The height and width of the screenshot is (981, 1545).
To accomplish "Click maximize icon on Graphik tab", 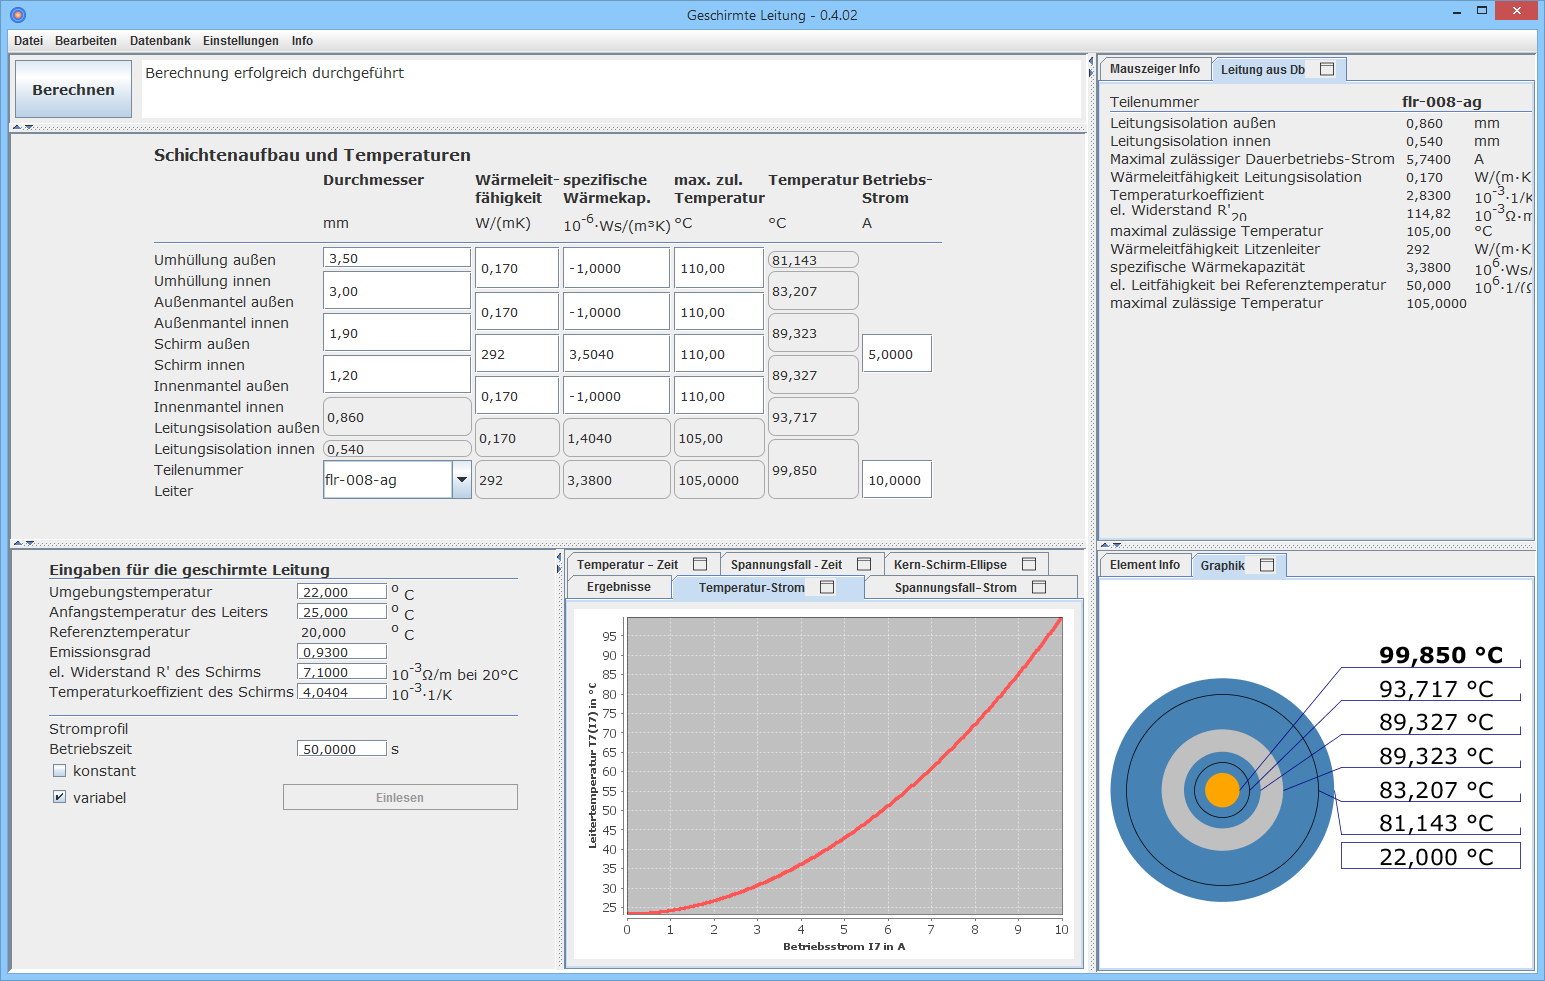I will pyautogui.click(x=1267, y=565).
